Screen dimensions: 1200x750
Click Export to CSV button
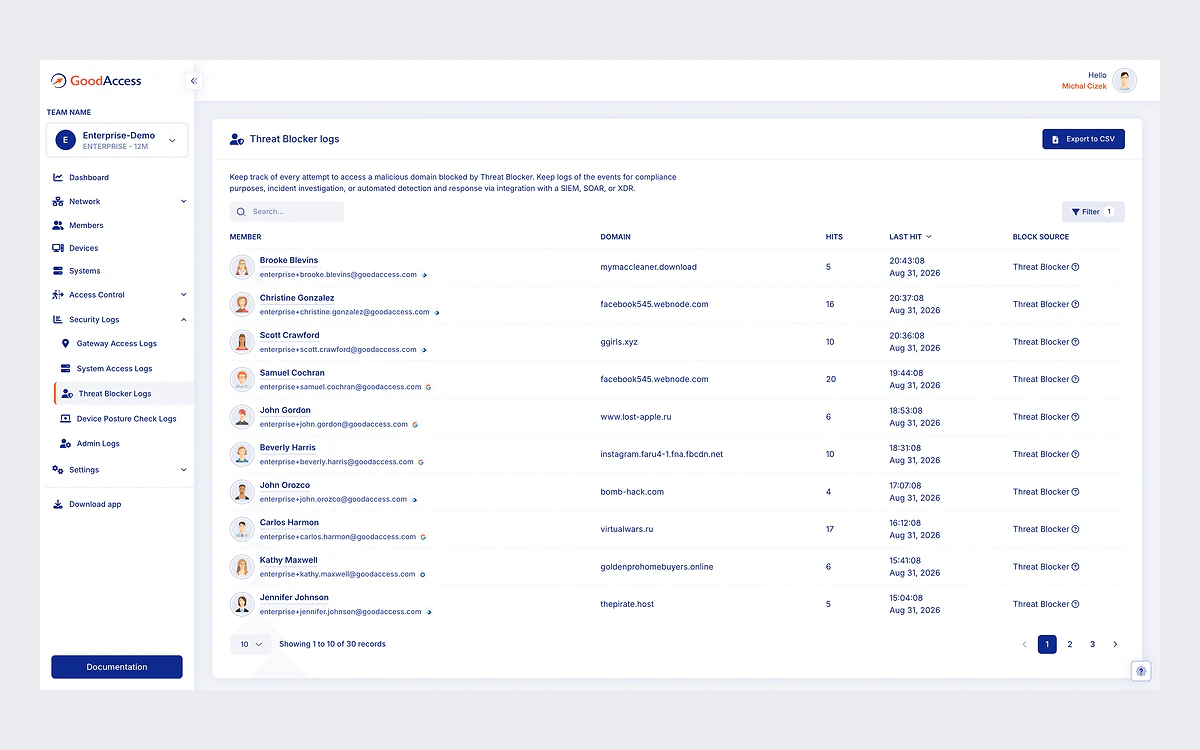tap(1083, 139)
